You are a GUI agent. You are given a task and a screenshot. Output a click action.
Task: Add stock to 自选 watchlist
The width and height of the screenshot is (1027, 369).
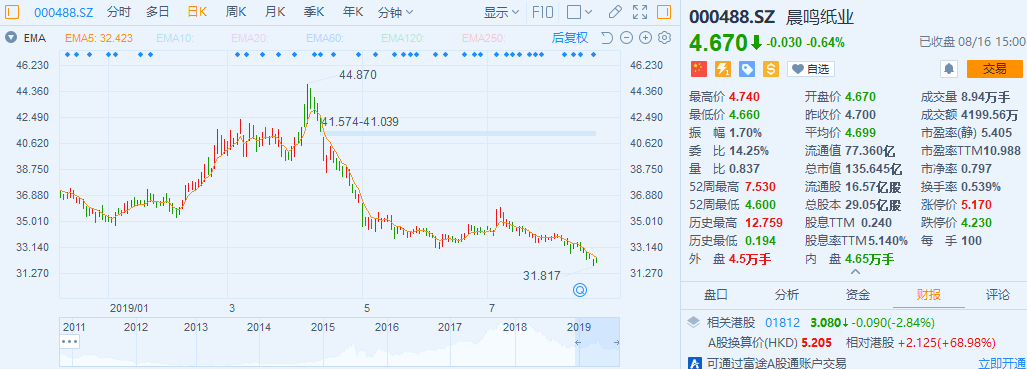(x=810, y=68)
